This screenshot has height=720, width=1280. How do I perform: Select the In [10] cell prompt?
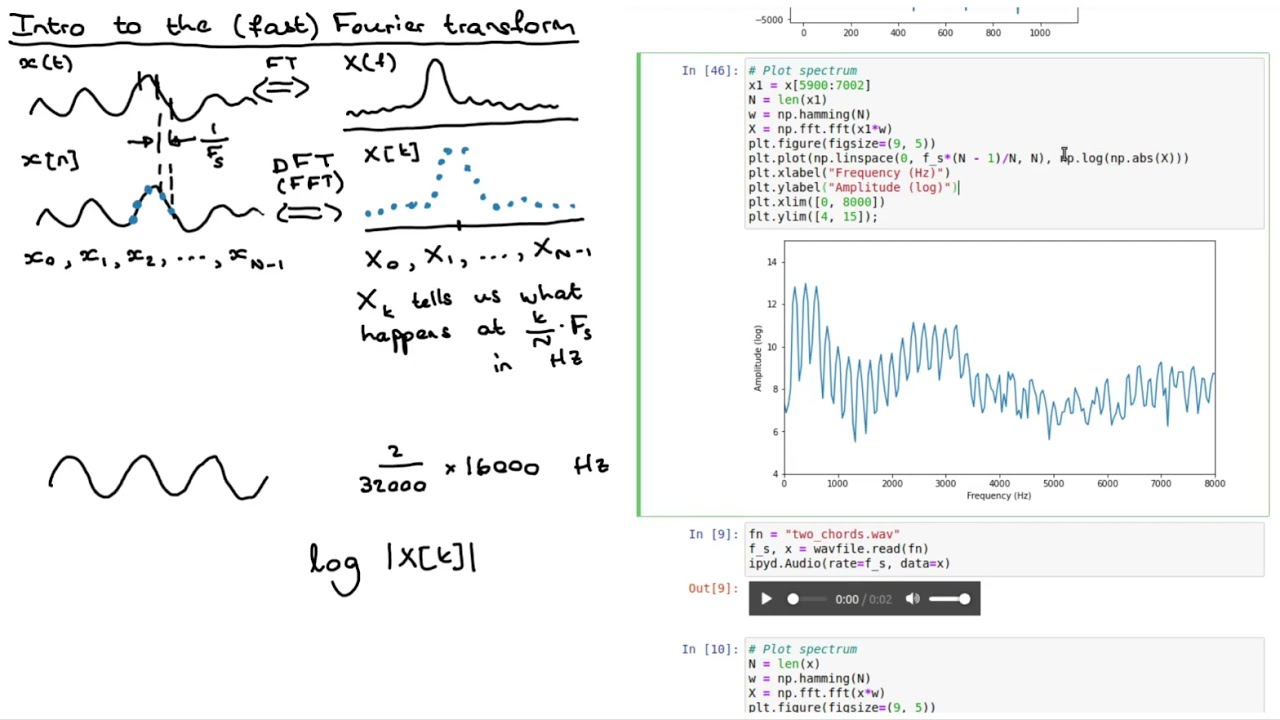[x=709, y=649]
